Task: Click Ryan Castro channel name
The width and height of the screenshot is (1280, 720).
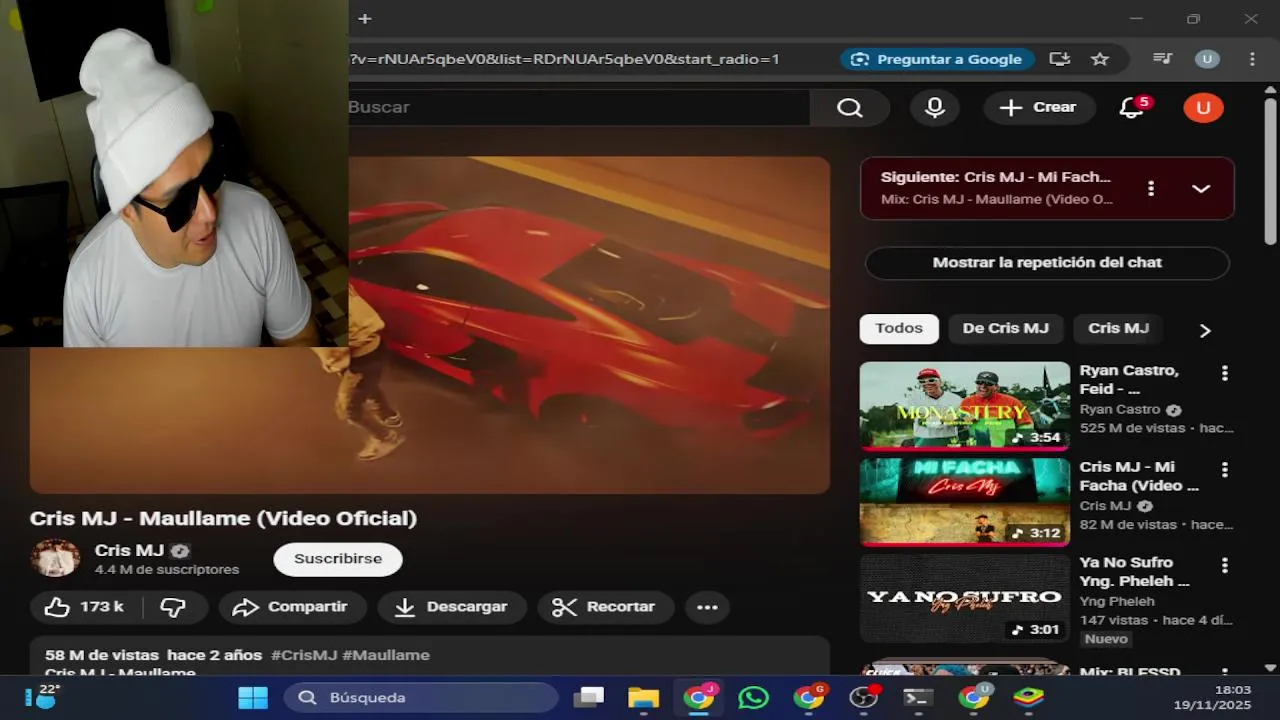Action: tap(1120, 410)
